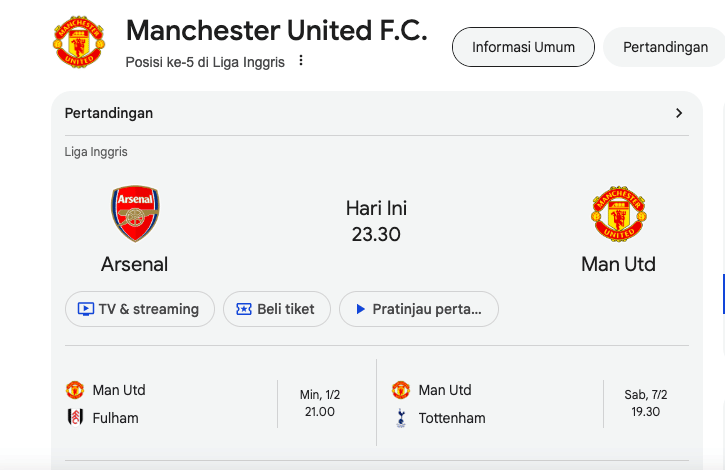Open the Man Utd vs Fulham match
Image resolution: width=725 pixels, height=470 pixels.
200,404
